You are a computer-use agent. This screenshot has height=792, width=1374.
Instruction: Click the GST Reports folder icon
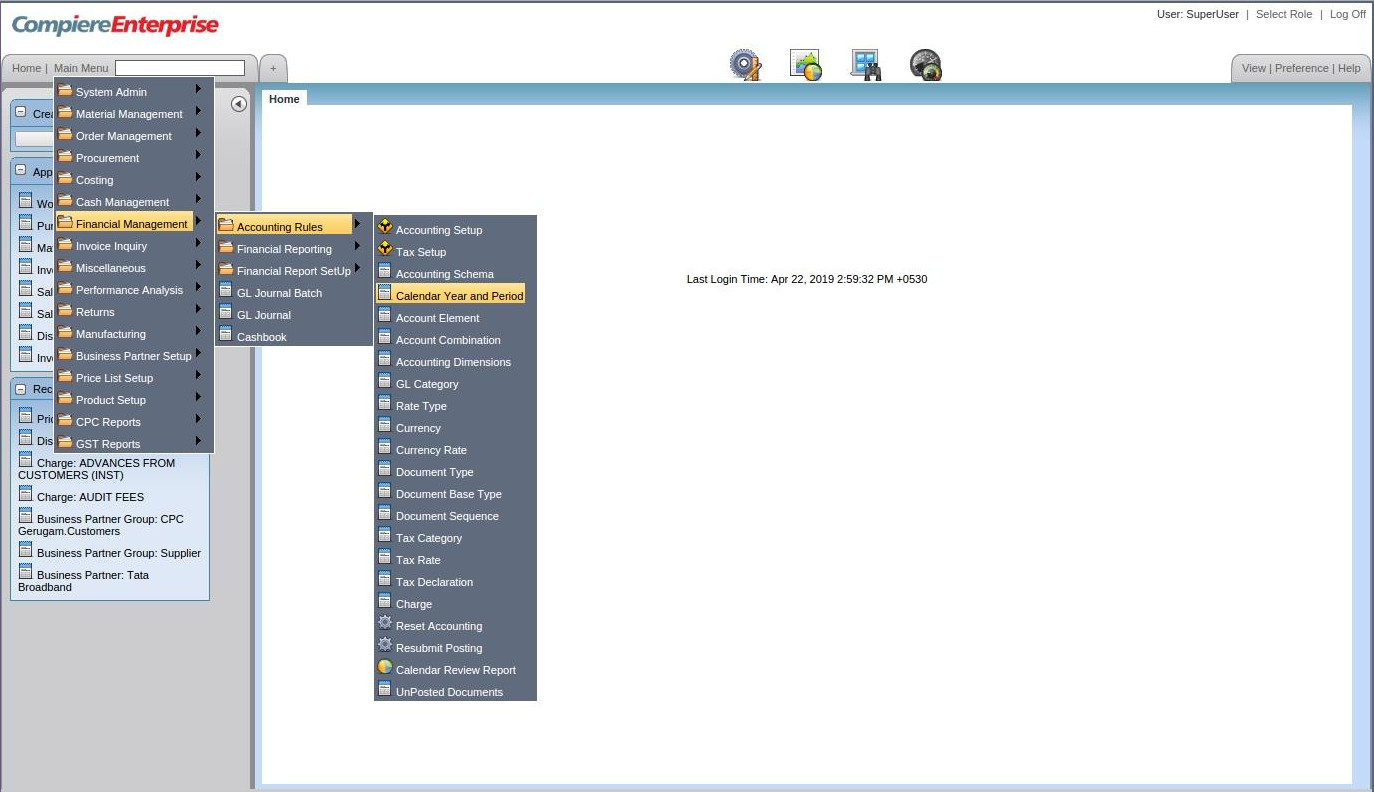(65, 442)
